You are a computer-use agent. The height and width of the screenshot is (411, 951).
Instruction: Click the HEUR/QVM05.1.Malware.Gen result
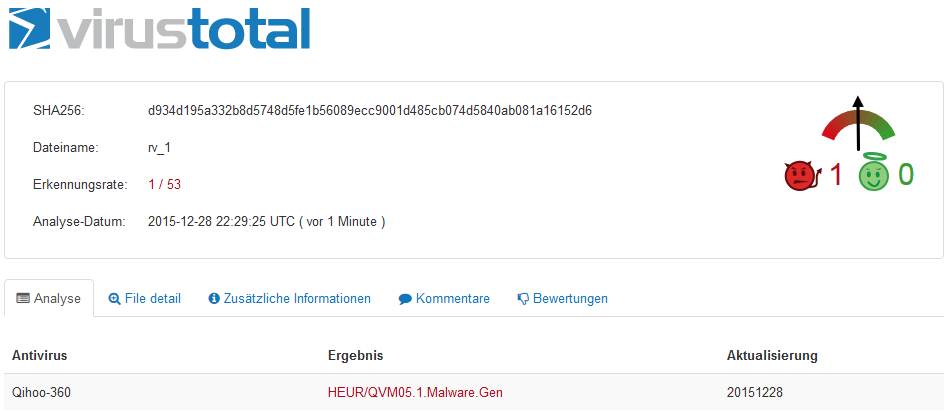tap(415, 393)
